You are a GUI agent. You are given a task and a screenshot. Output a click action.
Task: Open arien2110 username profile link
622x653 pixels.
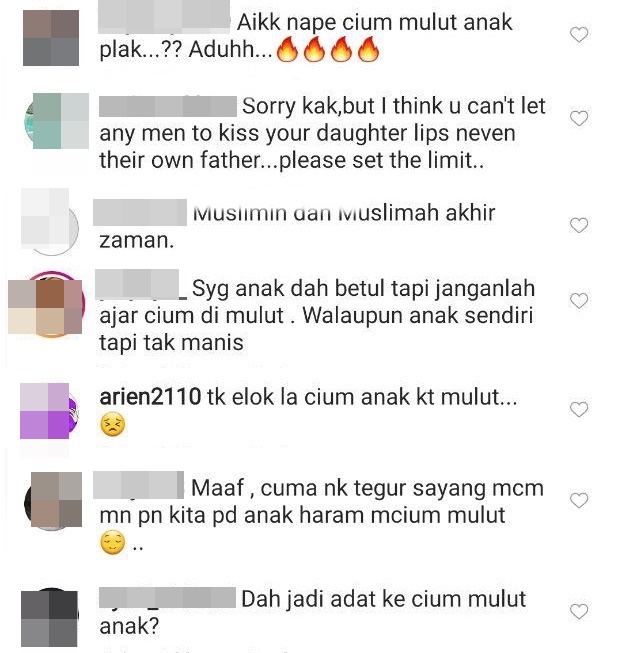tap(150, 396)
